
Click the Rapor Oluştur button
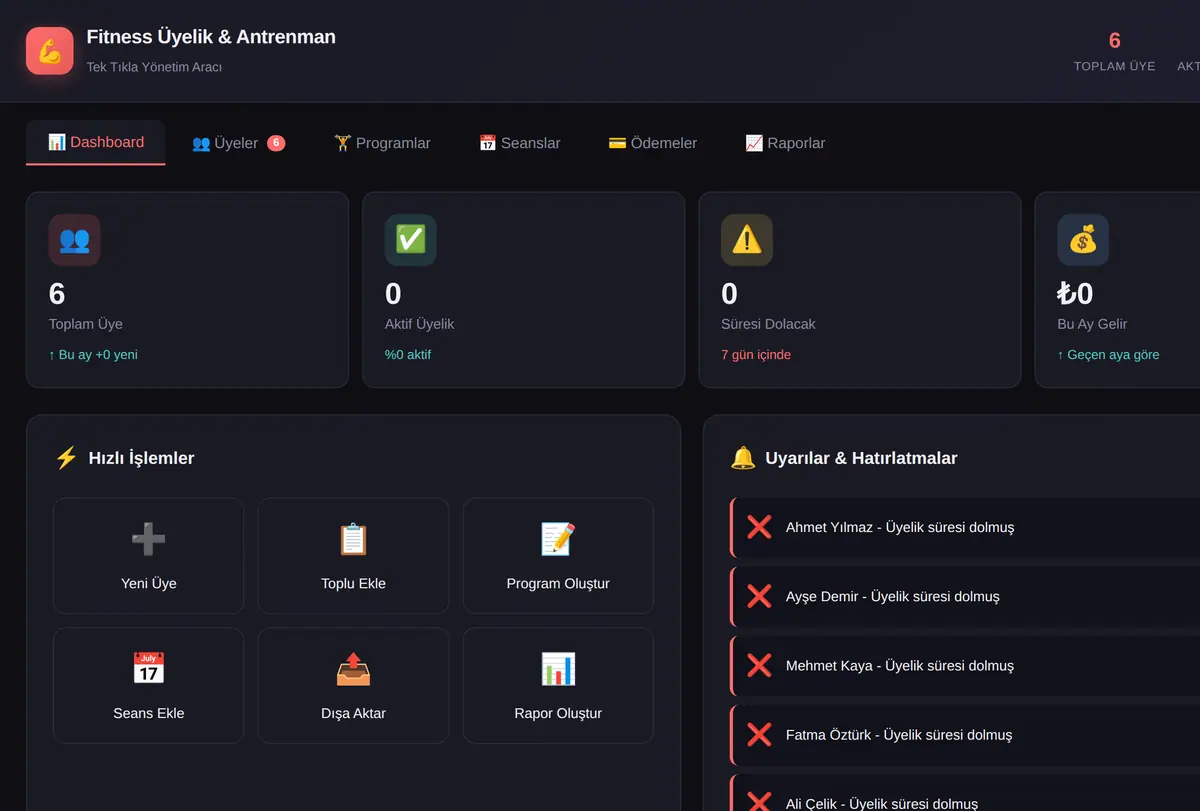pos(558,686)
